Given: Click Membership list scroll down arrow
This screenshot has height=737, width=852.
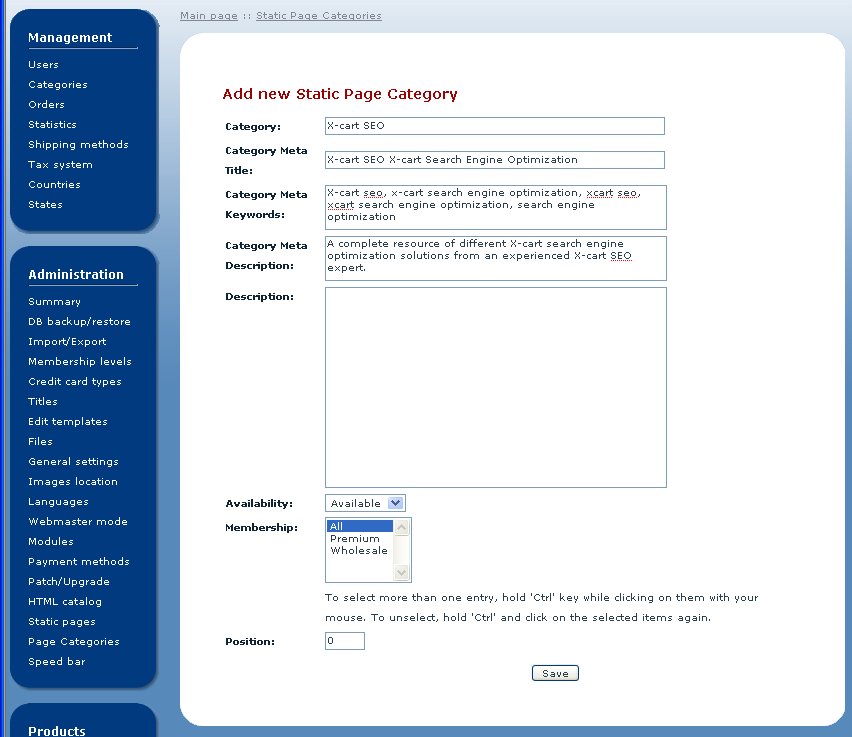Looking at the screenshot, I should tap(402, 572).
